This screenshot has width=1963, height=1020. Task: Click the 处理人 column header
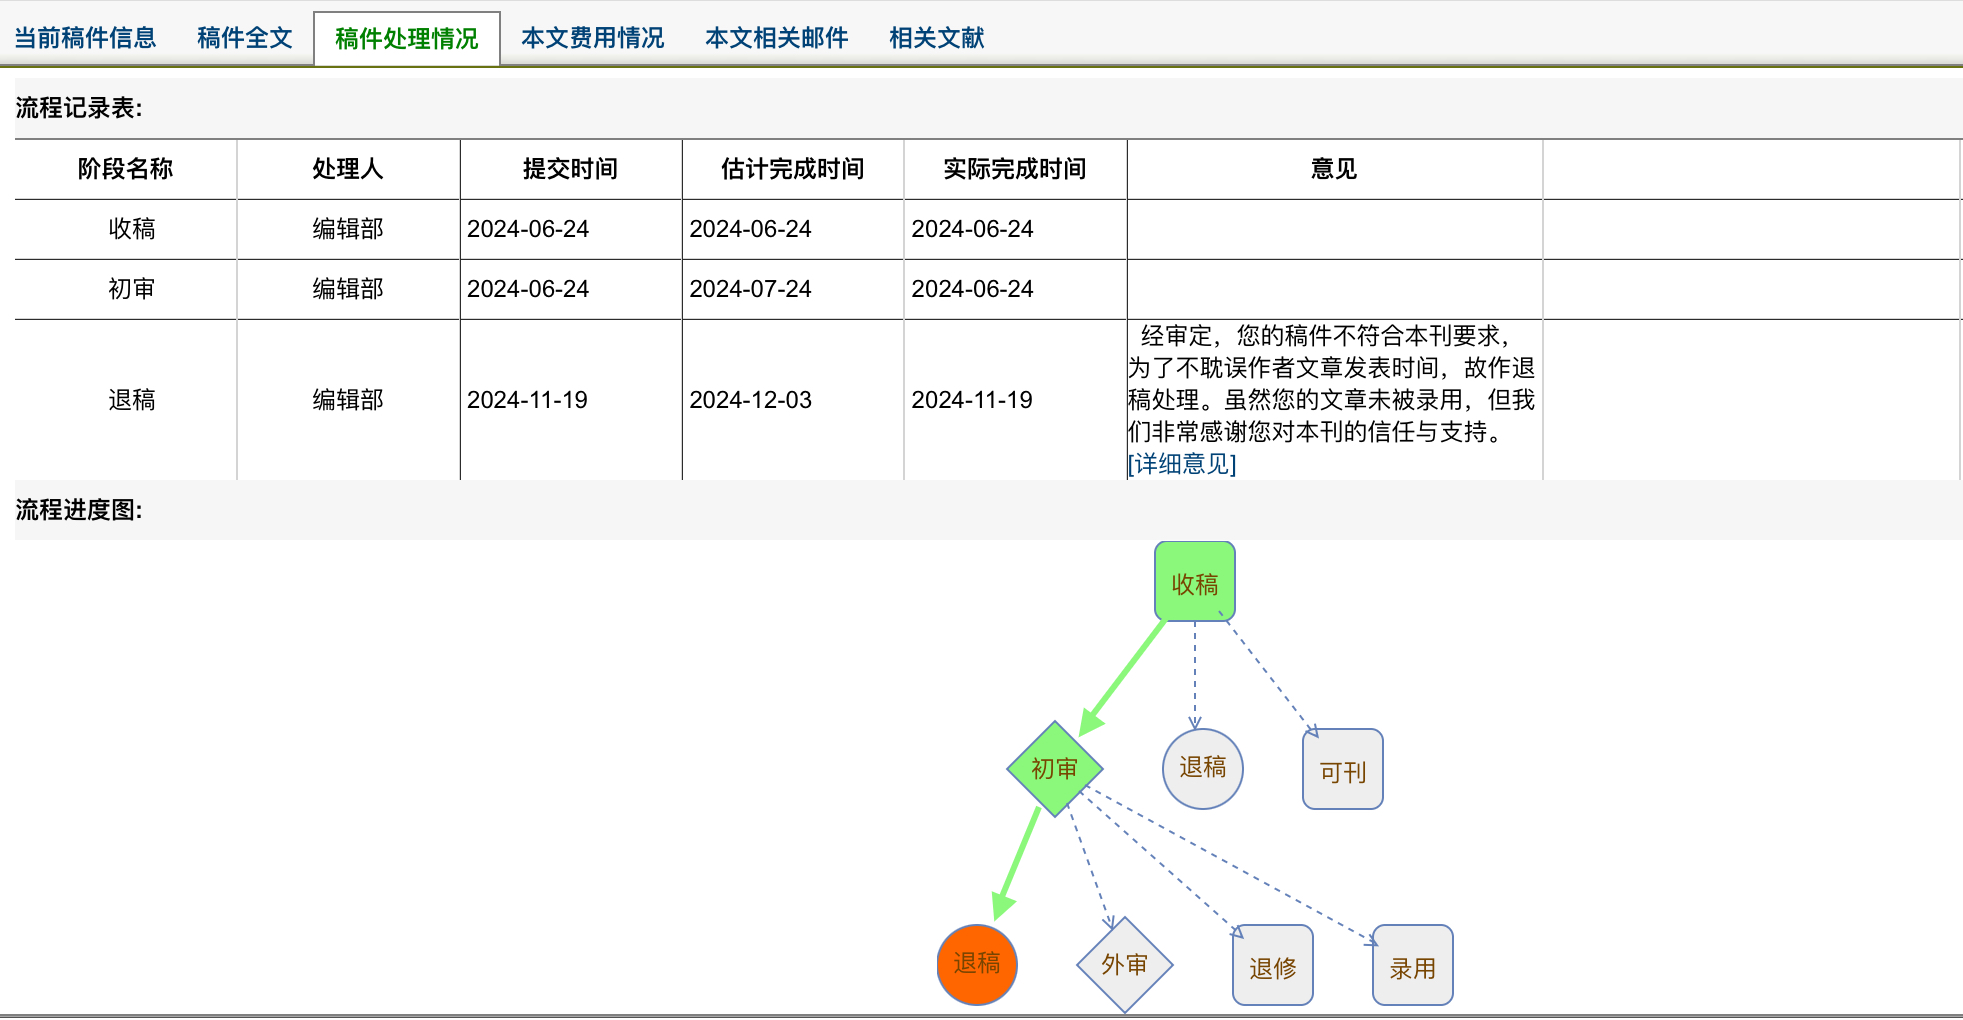348,169
